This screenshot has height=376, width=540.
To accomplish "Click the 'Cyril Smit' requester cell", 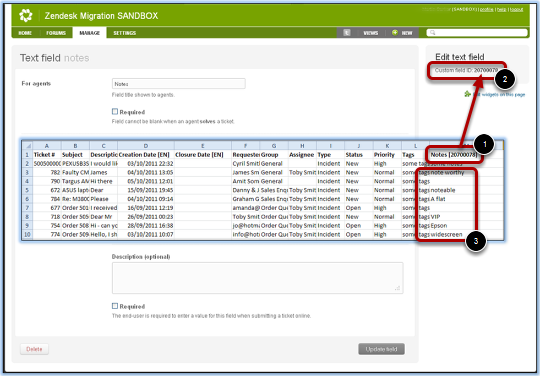I will tap(246, 164).
